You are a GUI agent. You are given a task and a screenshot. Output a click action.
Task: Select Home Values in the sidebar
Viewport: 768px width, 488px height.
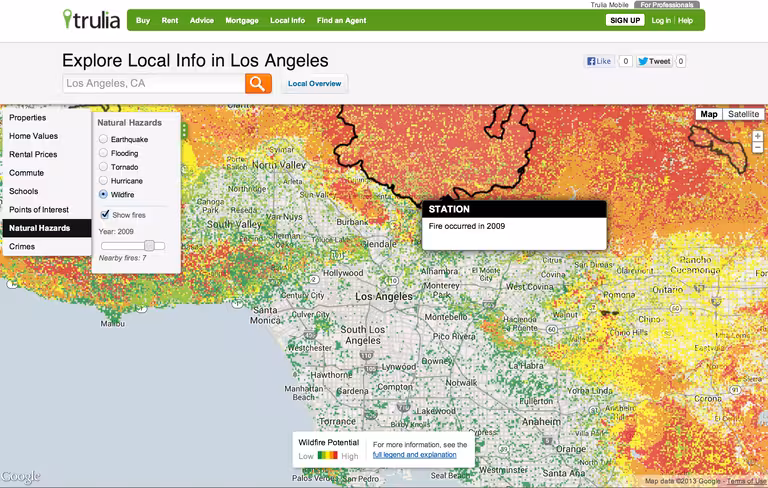point(47,136)
